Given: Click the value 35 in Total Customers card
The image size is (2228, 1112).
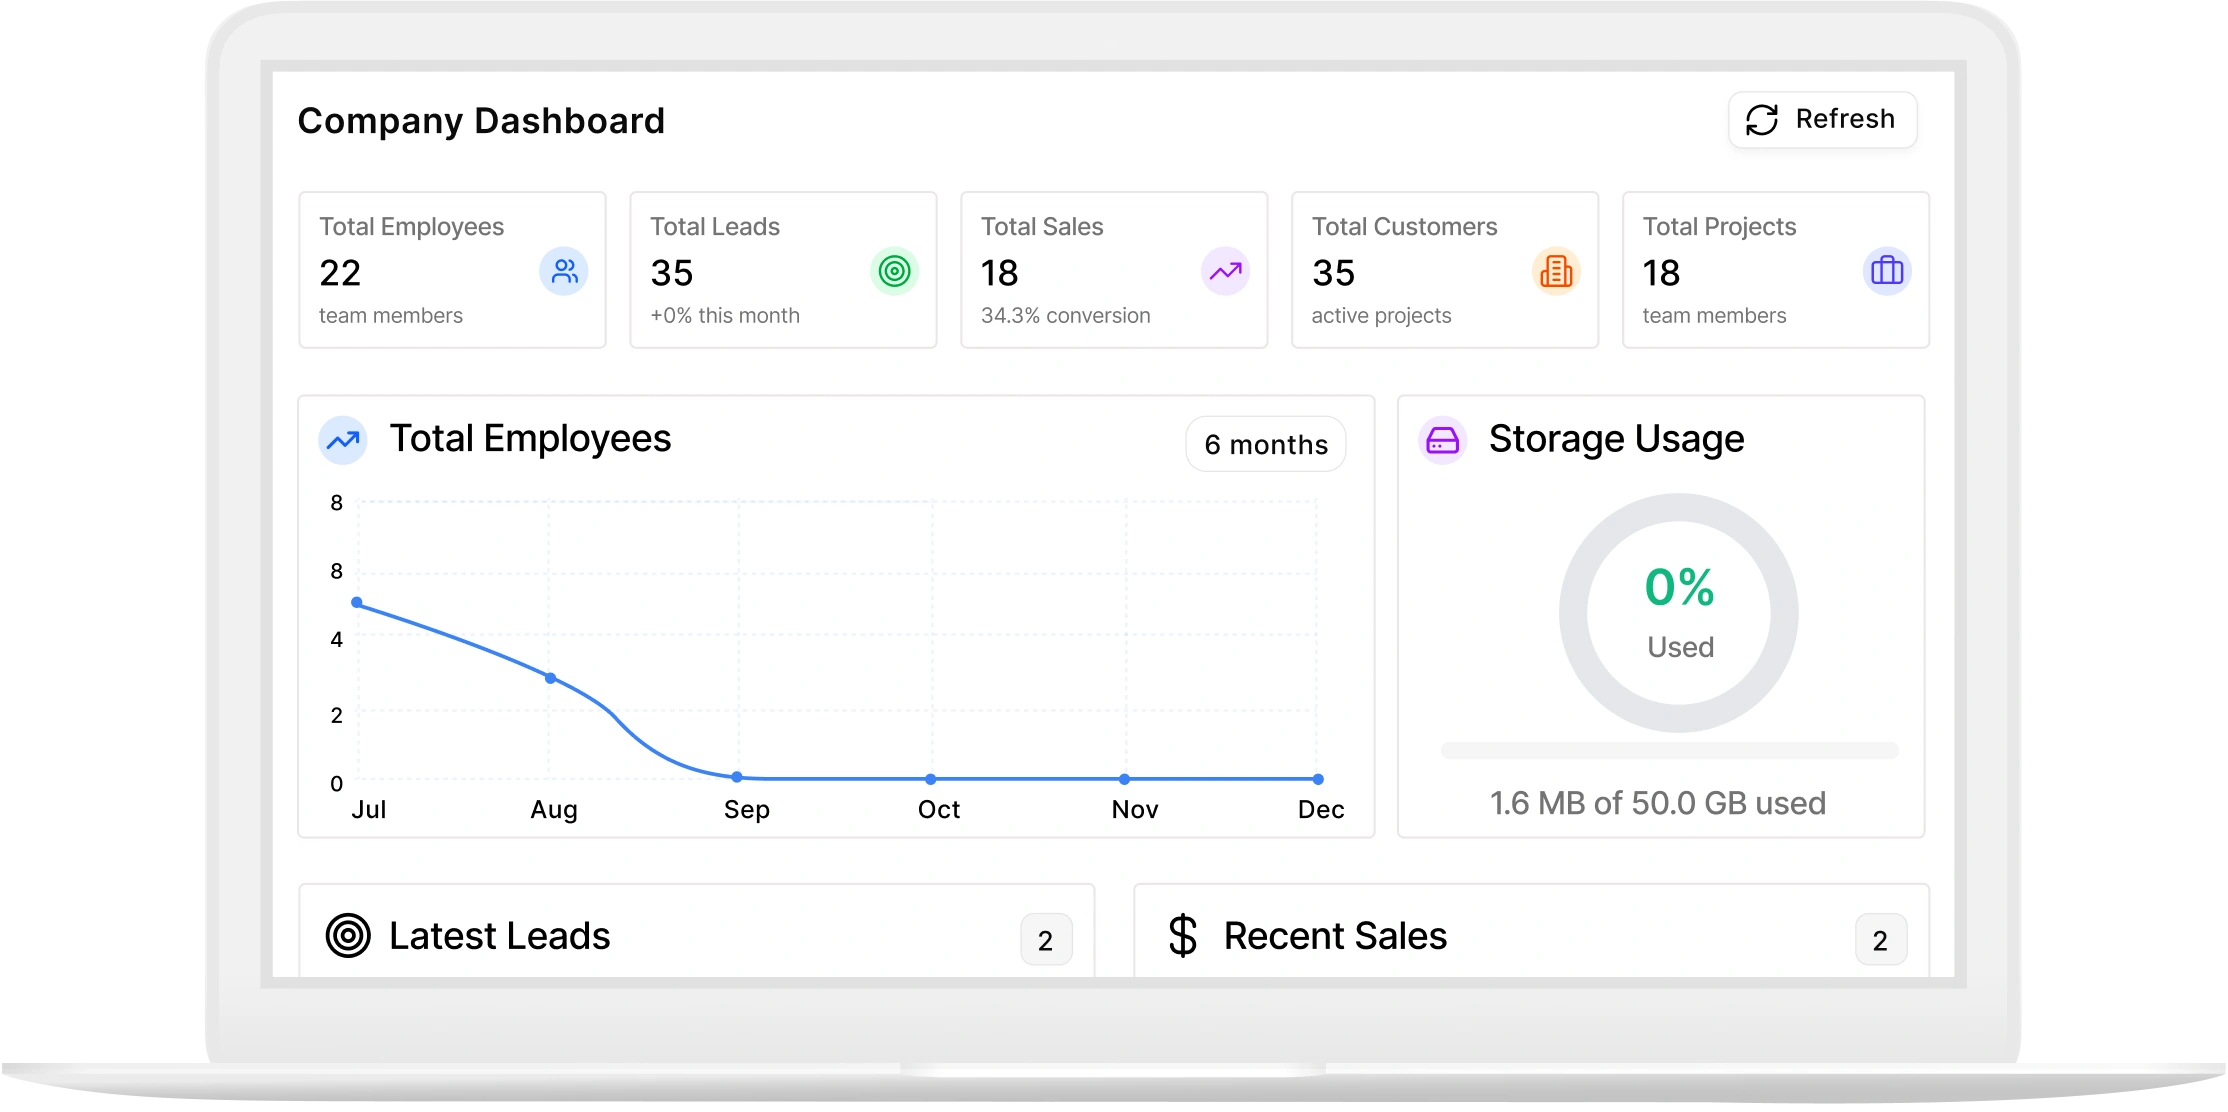Looking at the screenshot, I should pyautogui.click(x=1333, y=273).
